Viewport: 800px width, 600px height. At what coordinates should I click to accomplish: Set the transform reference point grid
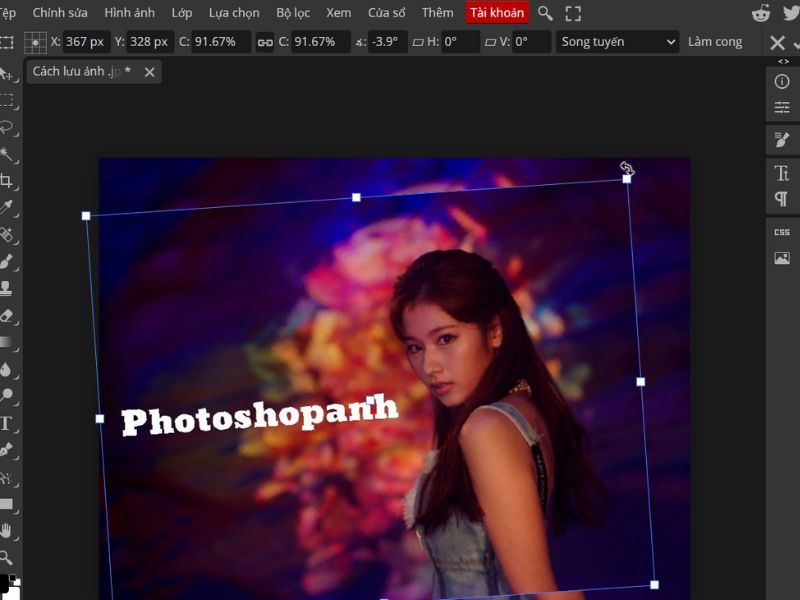(35, 42)
